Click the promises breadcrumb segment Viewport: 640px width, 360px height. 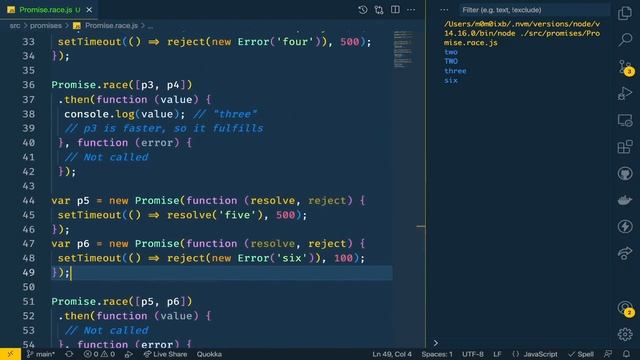coord(46,25)
